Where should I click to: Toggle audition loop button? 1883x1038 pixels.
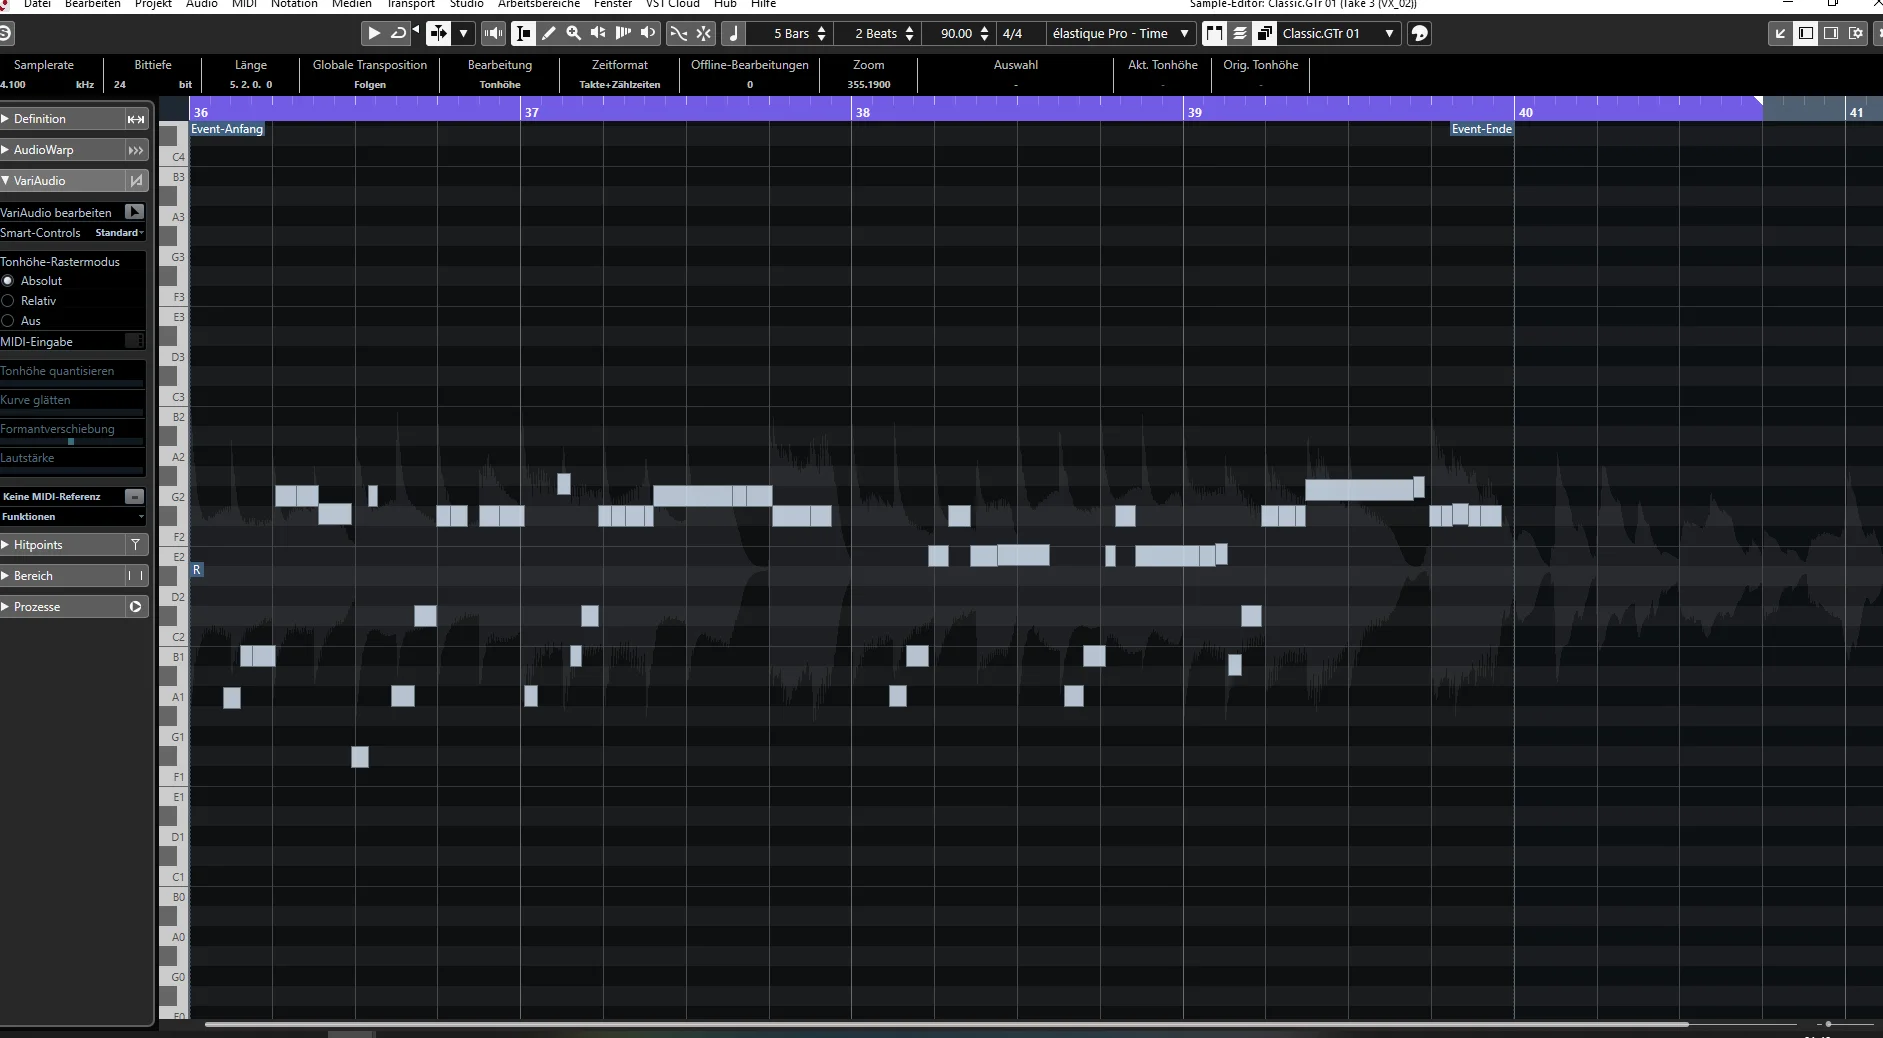(x=398, y=33)
